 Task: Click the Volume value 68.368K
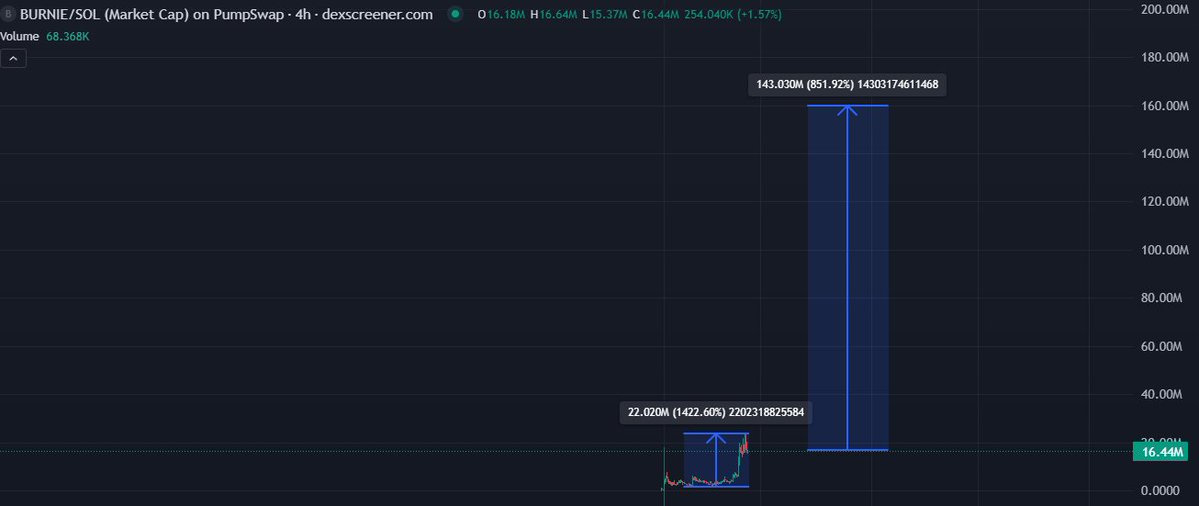tap(67, 36)
